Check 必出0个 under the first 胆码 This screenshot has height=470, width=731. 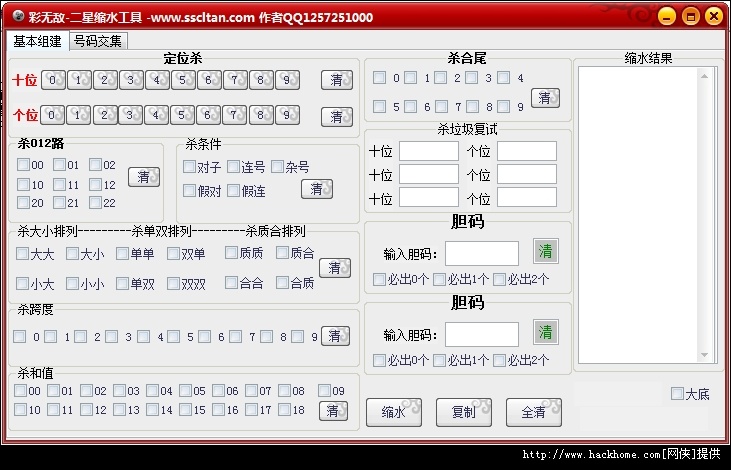[379, 279]
